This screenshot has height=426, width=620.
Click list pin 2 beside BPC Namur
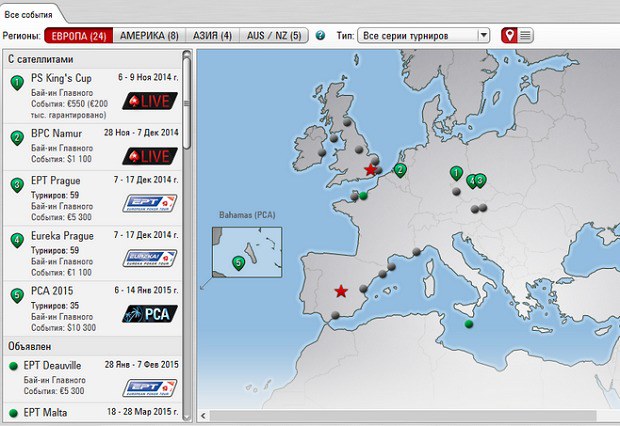point(17,138)
